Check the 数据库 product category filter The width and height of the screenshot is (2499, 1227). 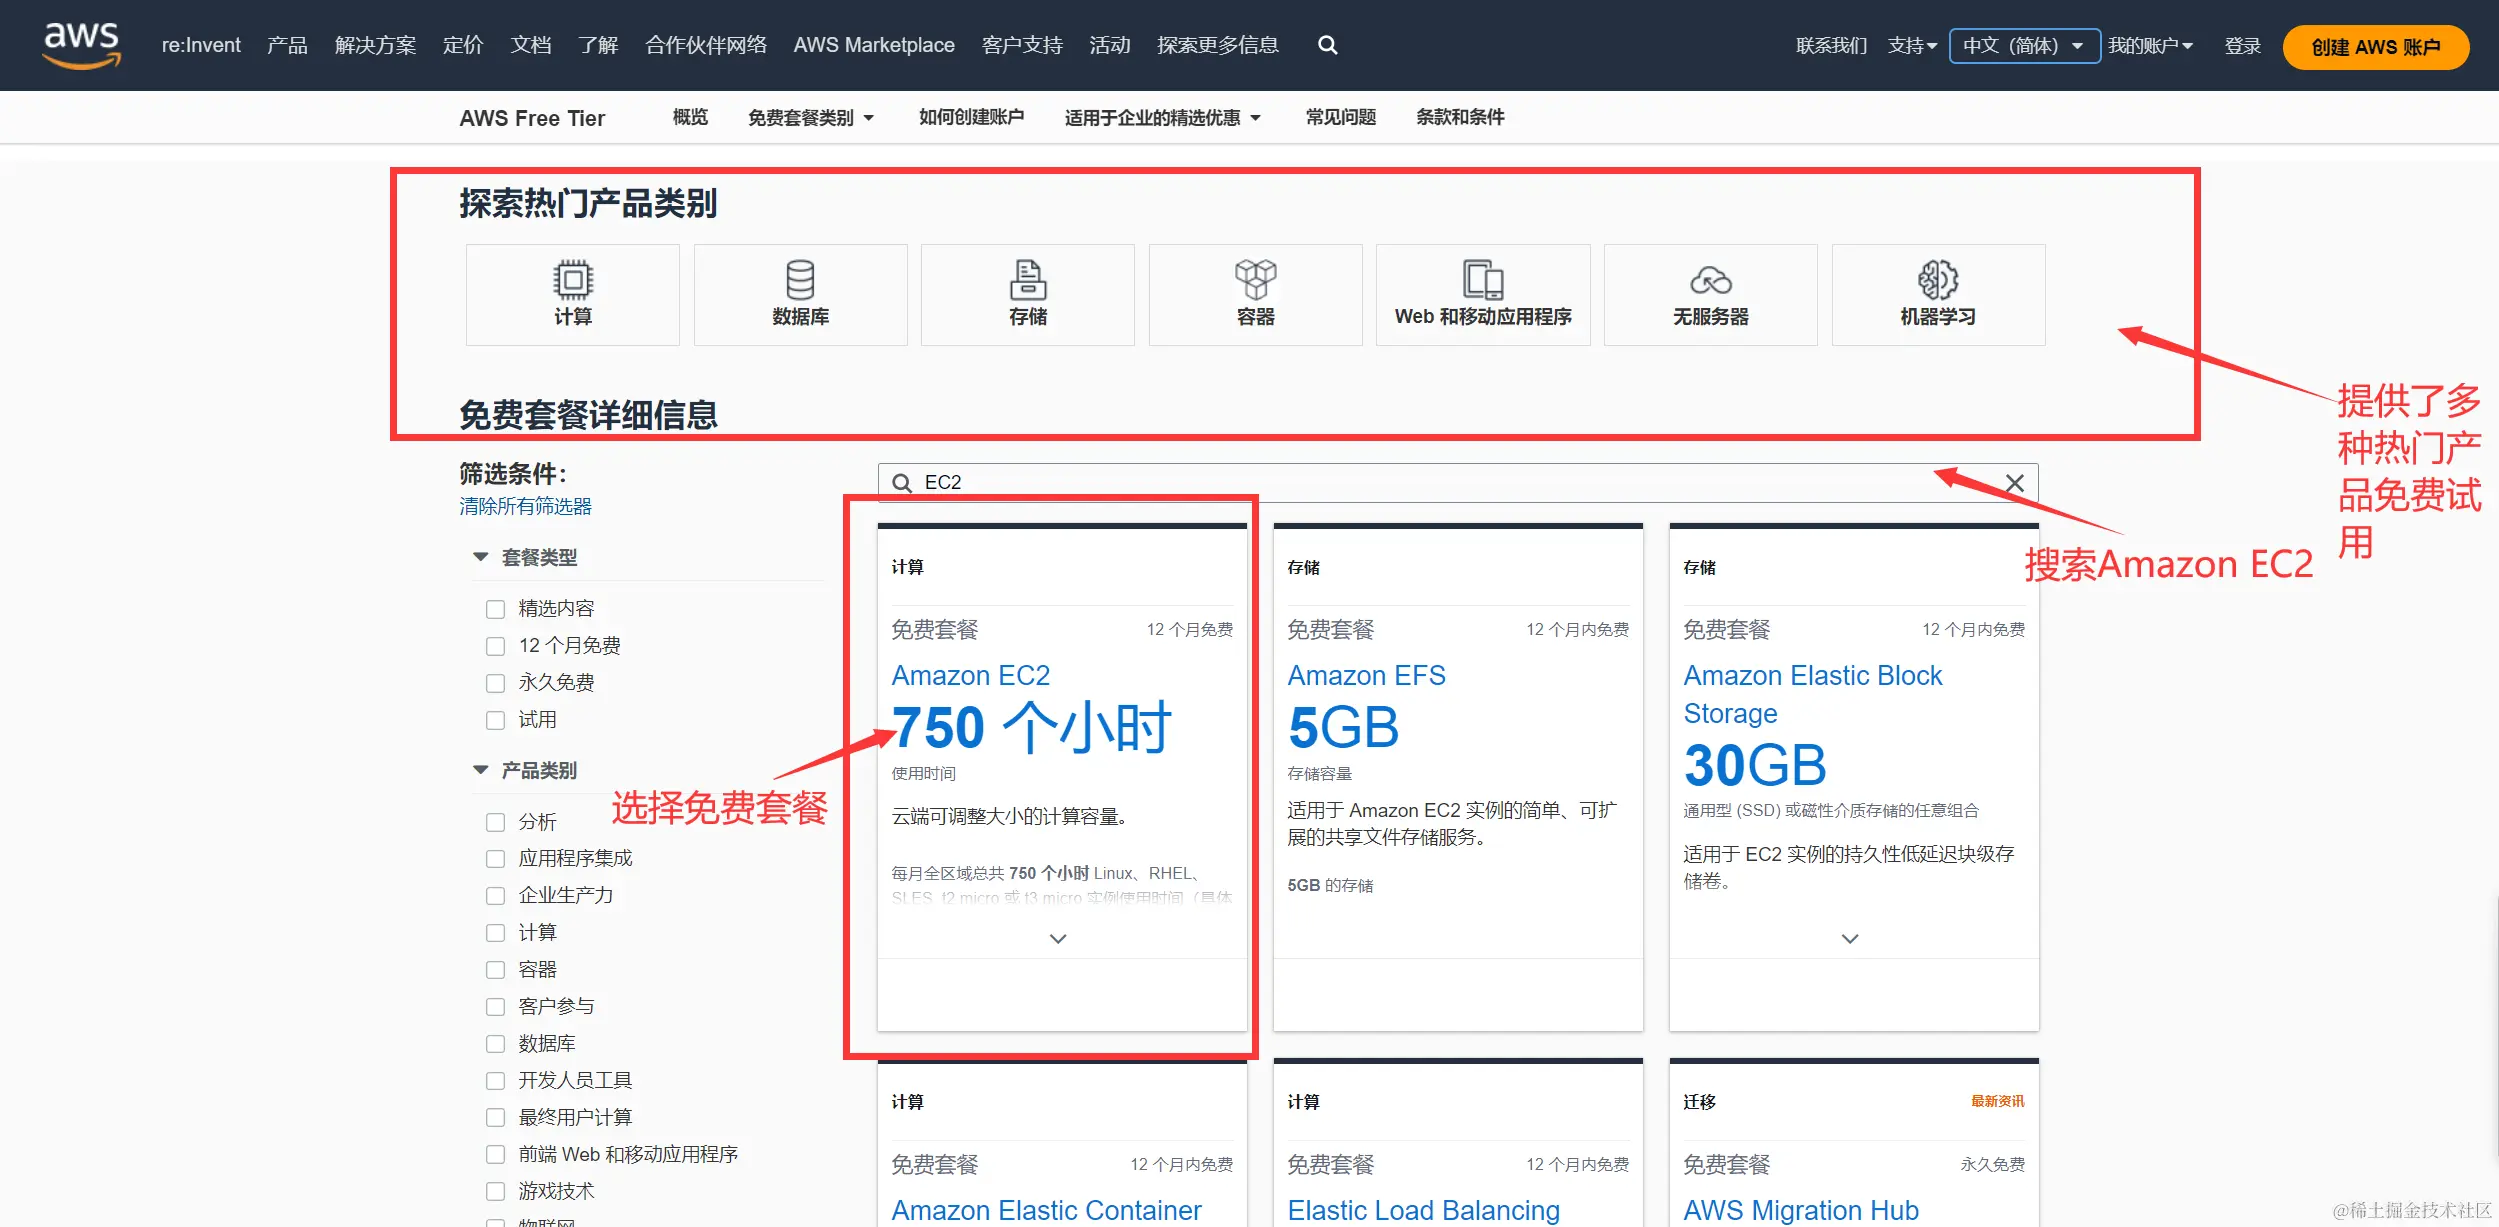click(x=495, y=1044)
